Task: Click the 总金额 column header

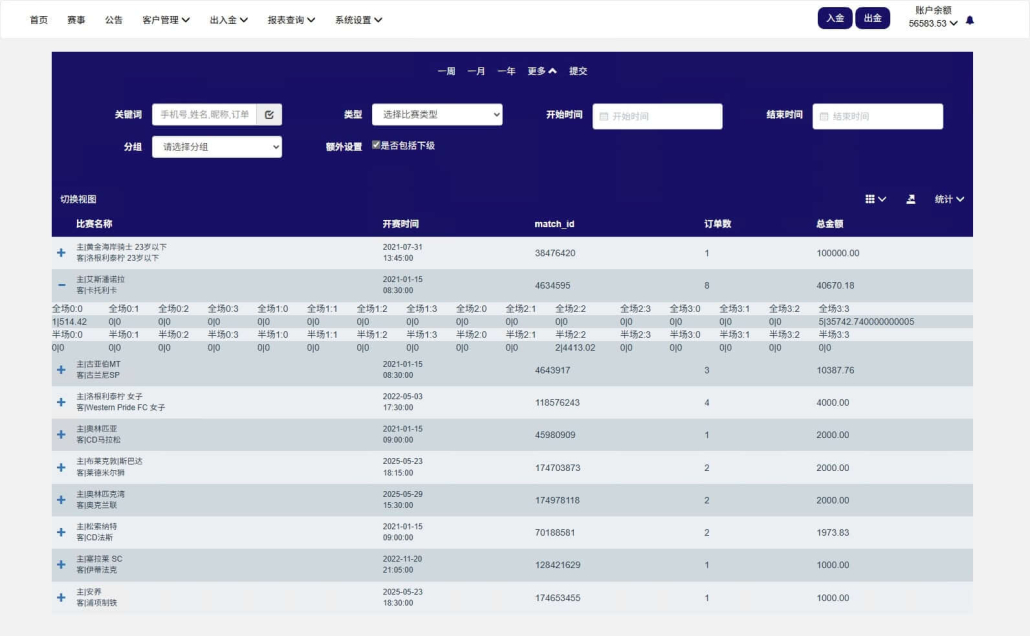Action: (830, 224)
